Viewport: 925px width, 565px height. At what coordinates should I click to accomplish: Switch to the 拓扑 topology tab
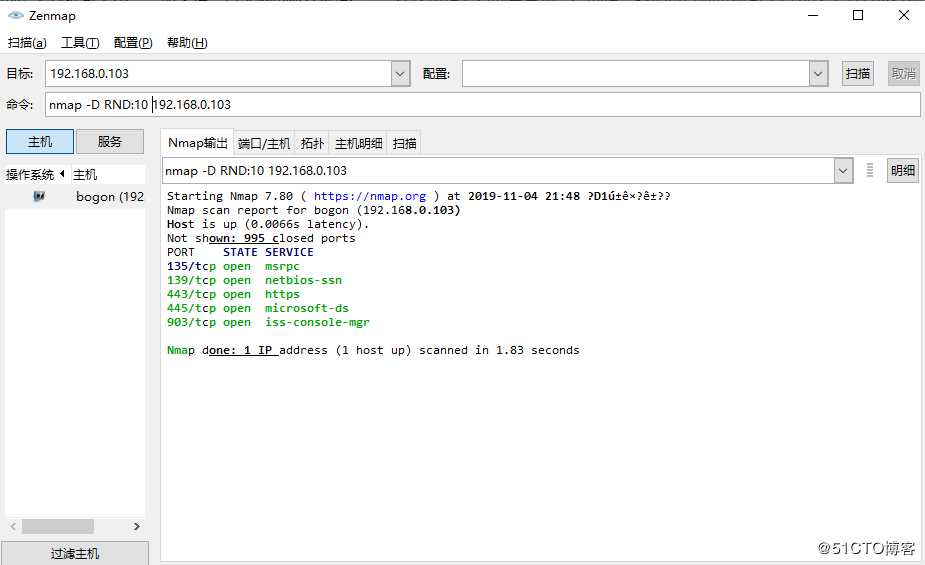(x=312, y=143)
